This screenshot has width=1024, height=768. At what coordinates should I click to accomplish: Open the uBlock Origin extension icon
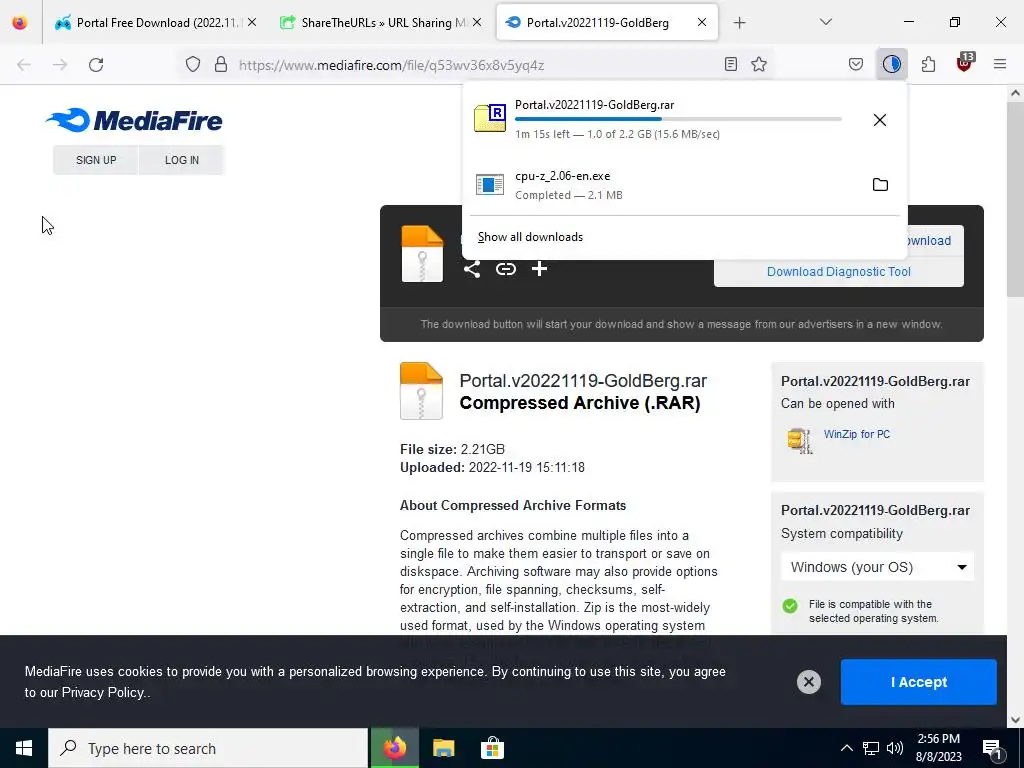coord(965,63)
